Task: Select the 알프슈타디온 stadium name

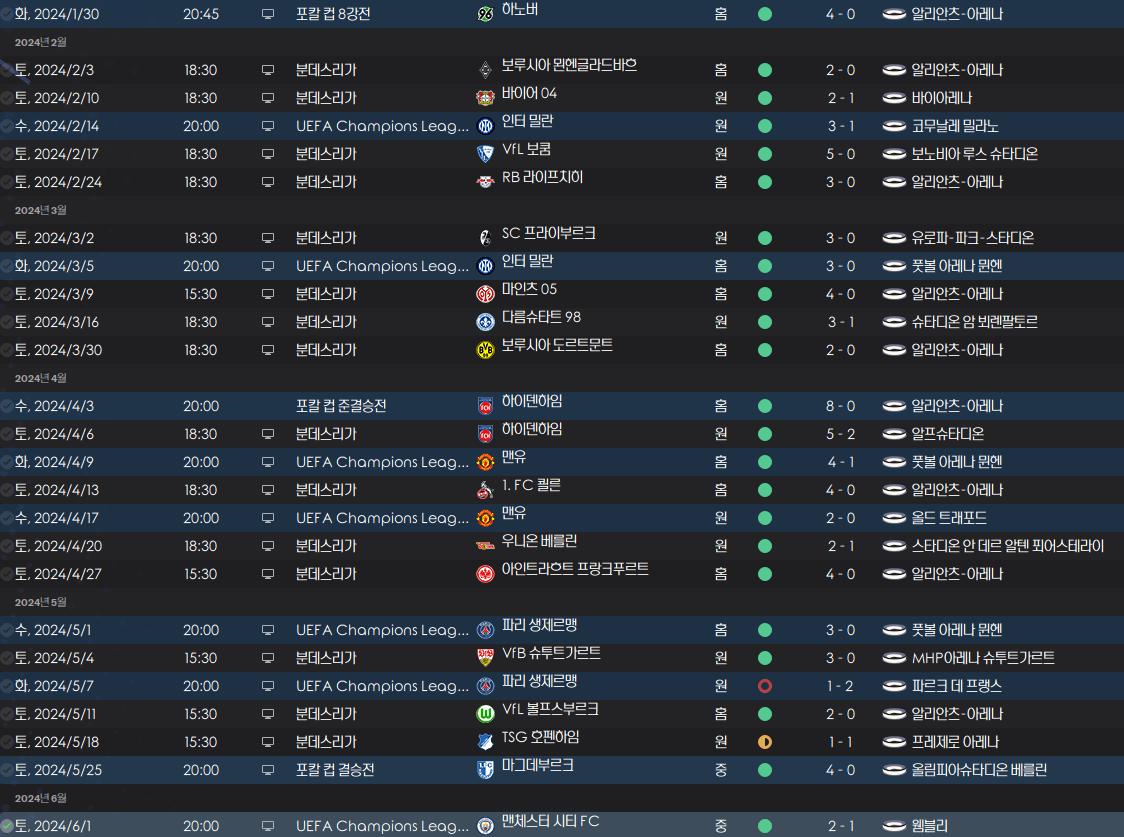Action: point(948,434)
